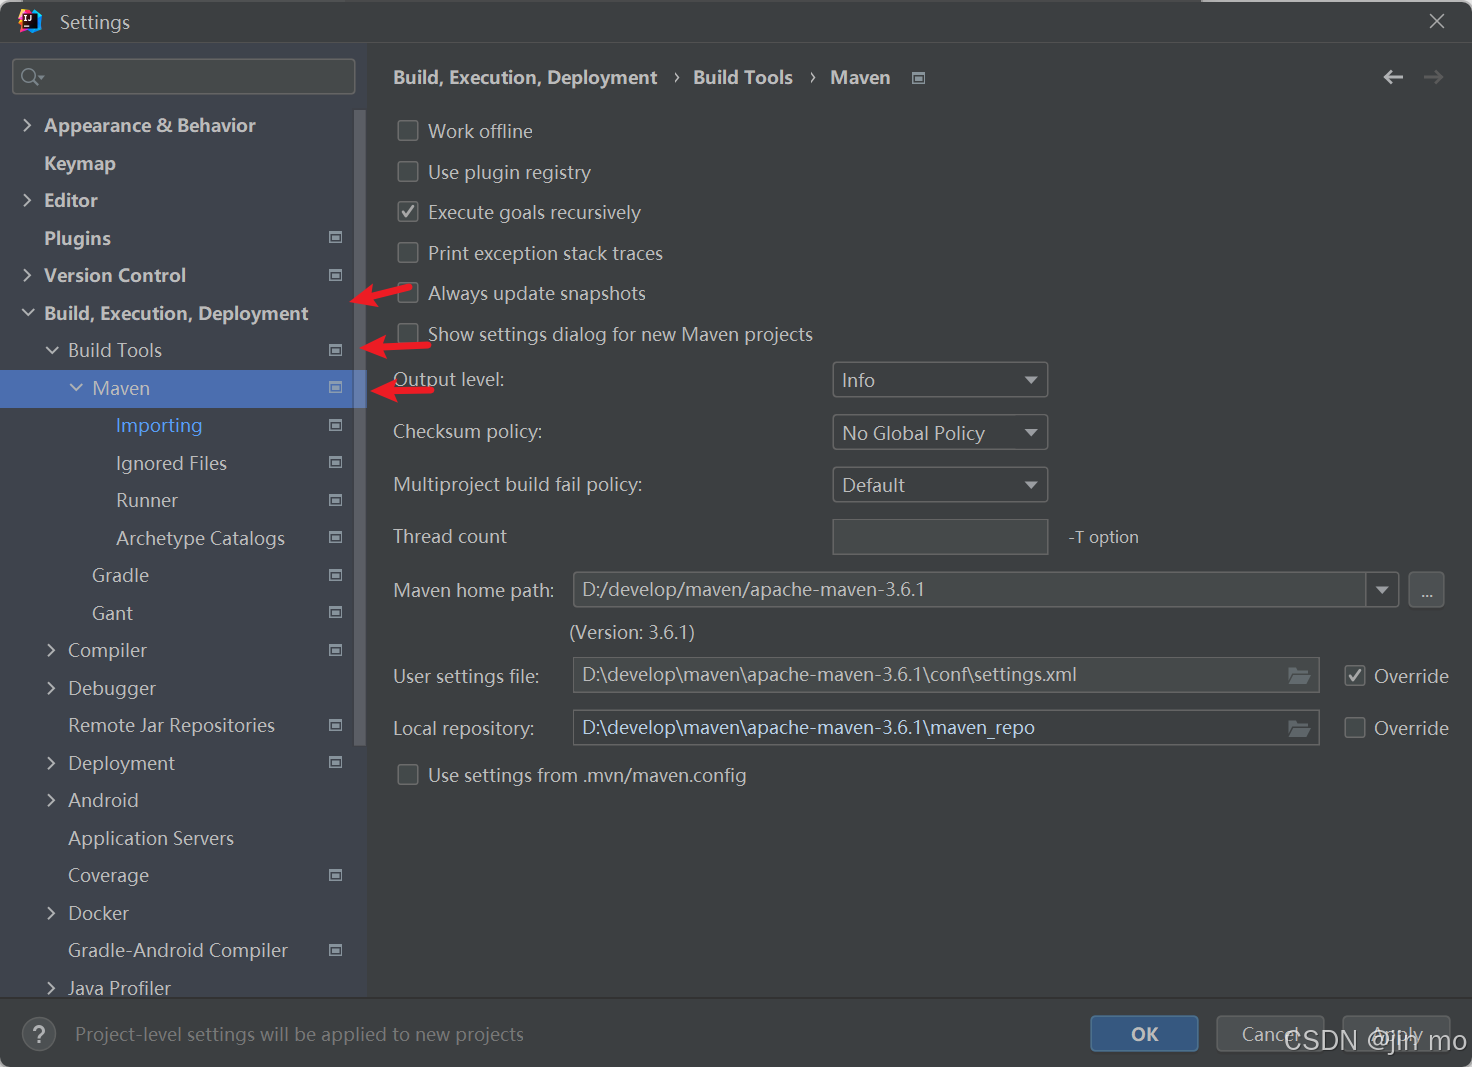Open Gradle settings page
The height and width of the screenshot is (1067, 1472).
click(x=120, y=575)
